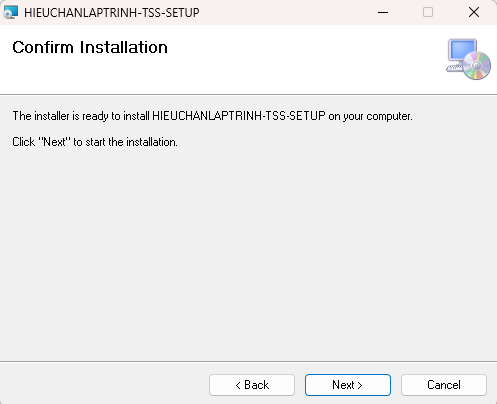497x404 pixels.
Task: Go back with the Back button
Action: 252,385
